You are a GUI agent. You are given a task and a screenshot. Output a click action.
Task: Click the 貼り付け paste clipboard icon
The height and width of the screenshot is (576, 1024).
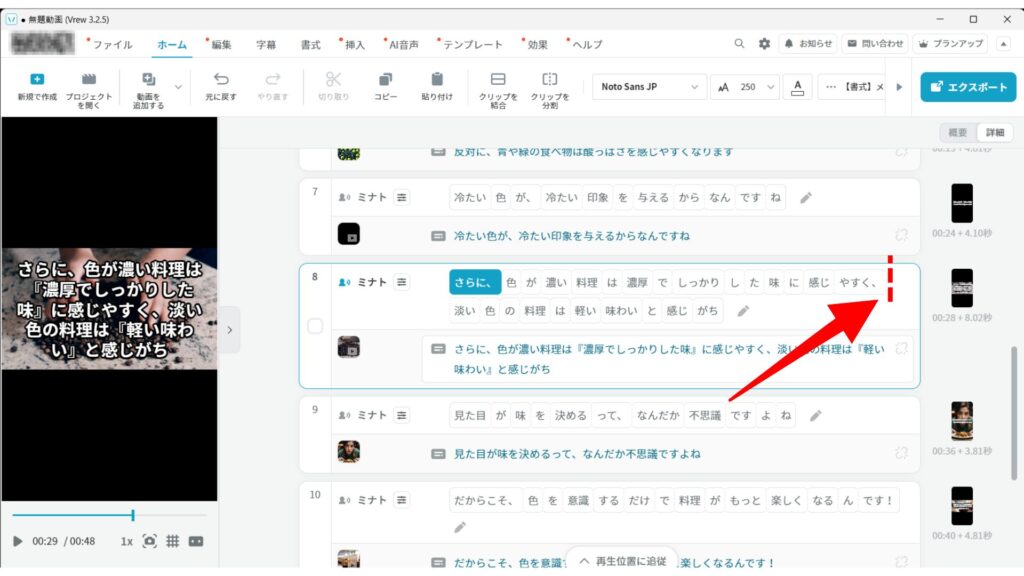click(x=437, y=79)
